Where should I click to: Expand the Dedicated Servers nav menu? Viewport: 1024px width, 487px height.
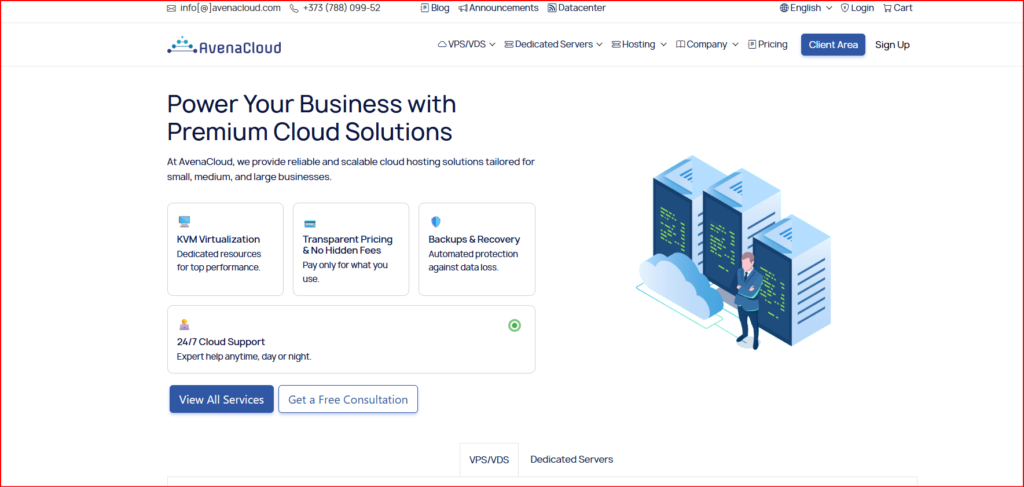[x=553, y=44]
